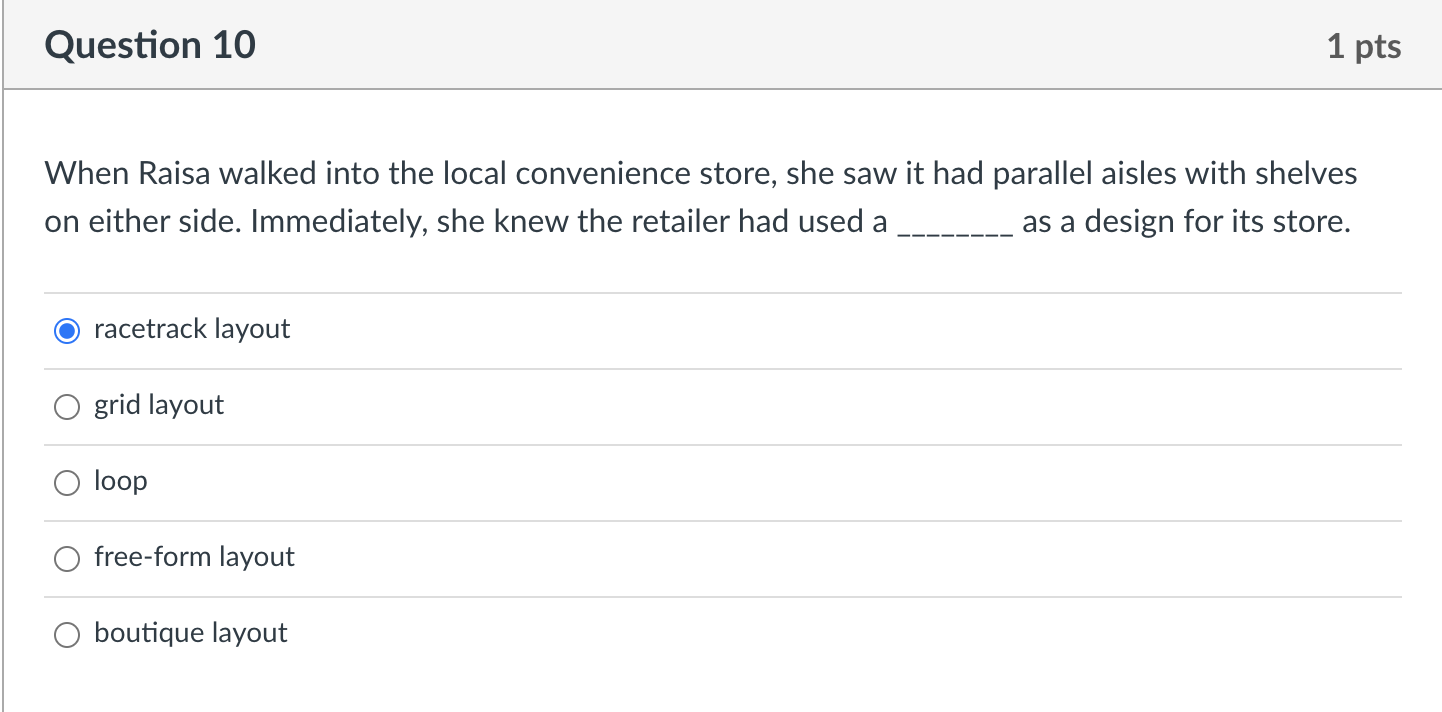
Task: Click the Question 10 header
Action: pyautogui.click(x=149, y=44)
